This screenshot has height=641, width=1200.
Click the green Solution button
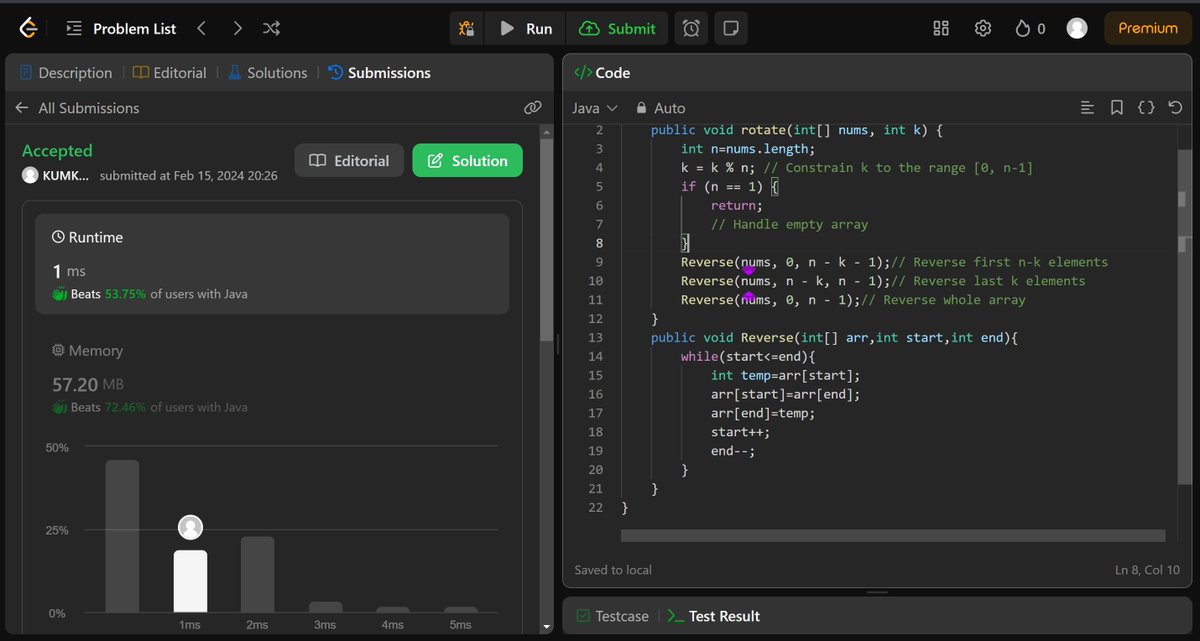pyautogui.click(x=467, y=161)
